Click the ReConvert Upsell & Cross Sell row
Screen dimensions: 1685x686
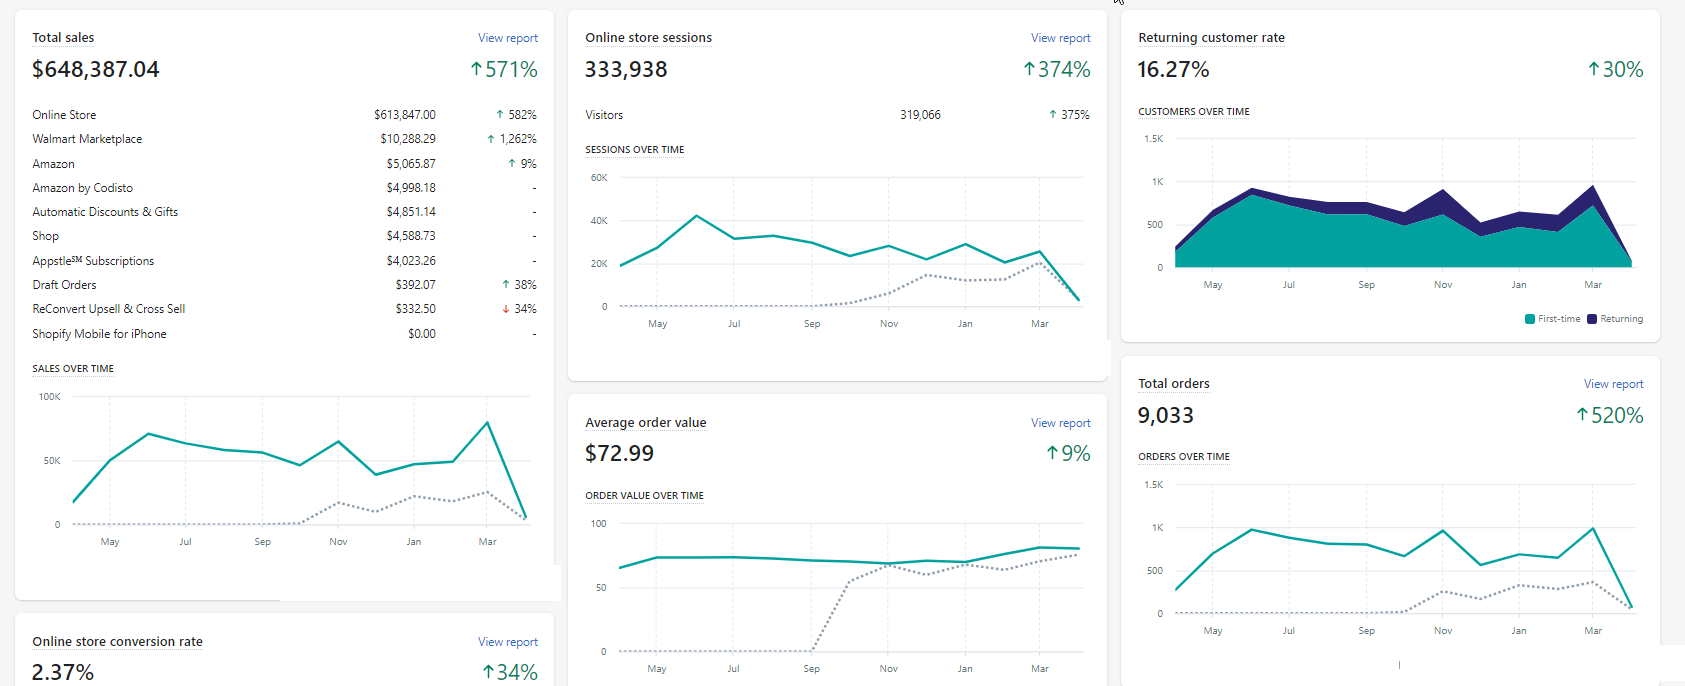pyautogui.click(x=284, y=309)
